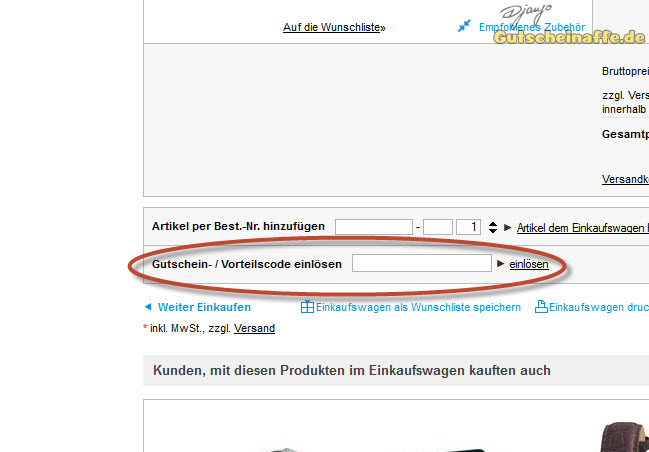
Task: Click the first Best.-Nr. article number field
Action: [x=374, y=227]
